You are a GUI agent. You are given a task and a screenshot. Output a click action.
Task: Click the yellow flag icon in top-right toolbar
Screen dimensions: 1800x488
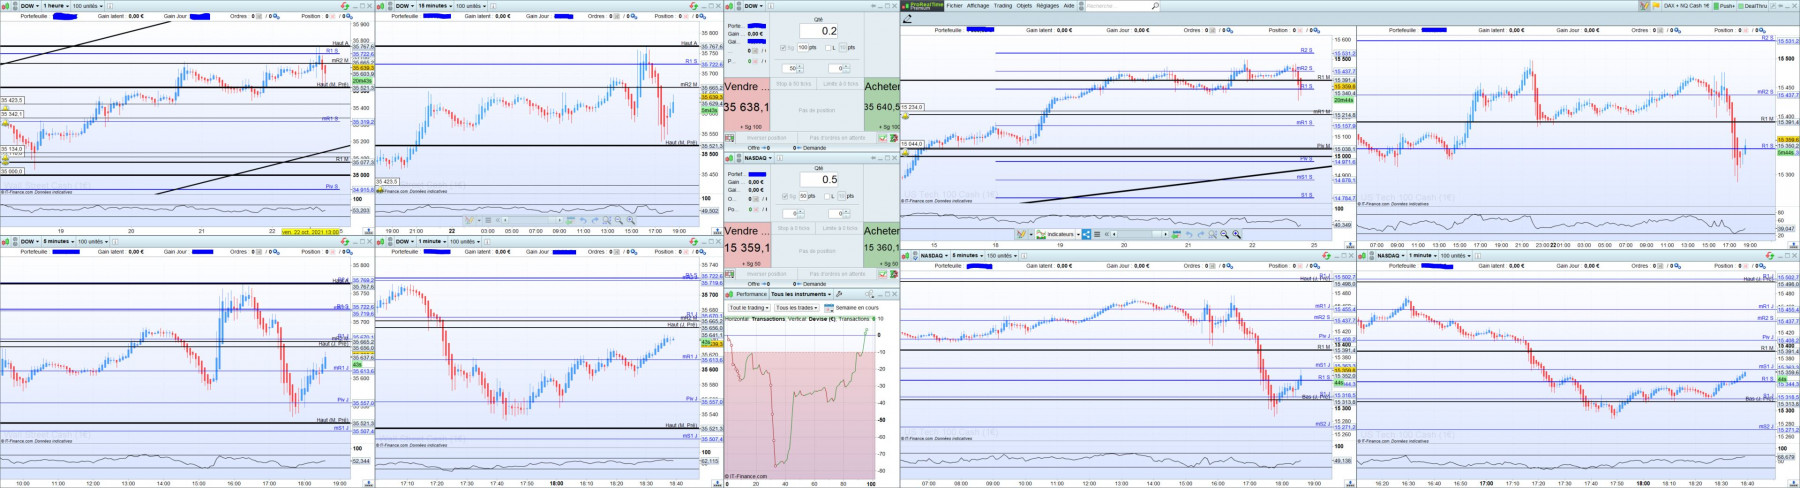coord(1656,6)
